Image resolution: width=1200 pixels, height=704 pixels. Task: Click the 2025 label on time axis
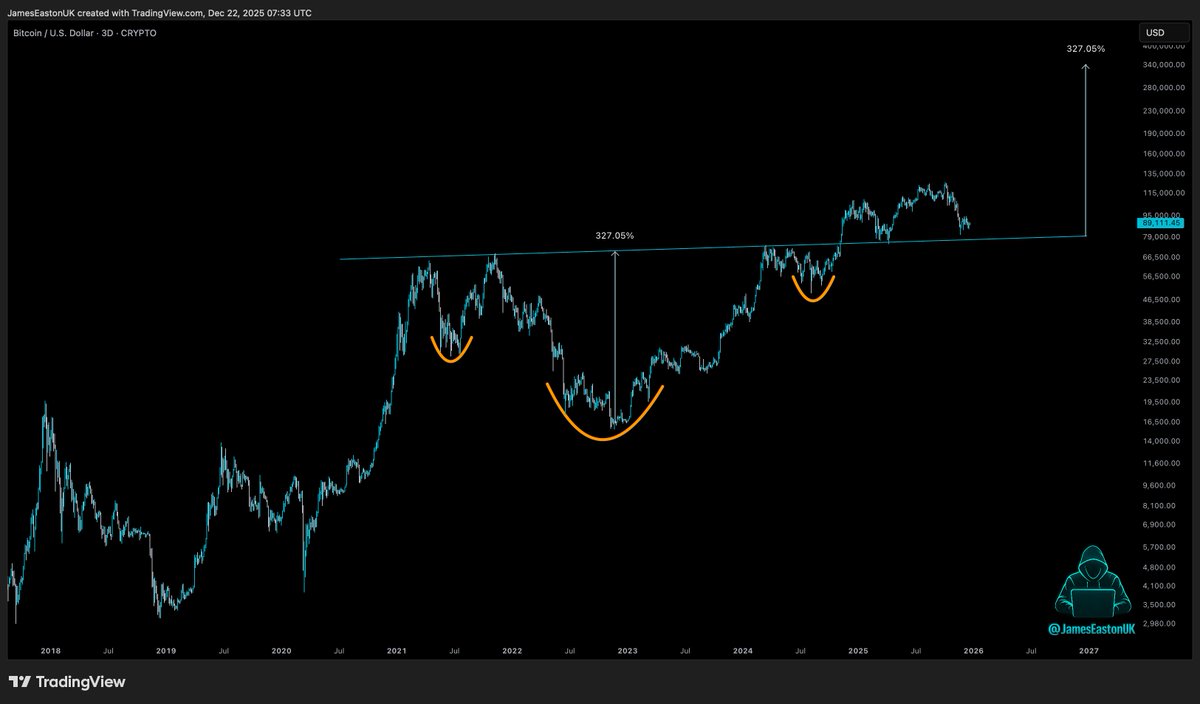[x=858, y=650]
